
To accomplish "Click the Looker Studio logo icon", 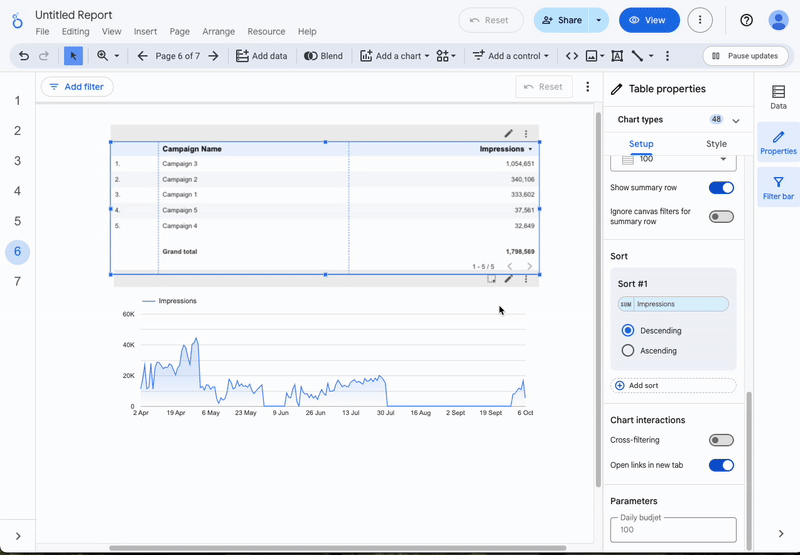I will 18,21.
